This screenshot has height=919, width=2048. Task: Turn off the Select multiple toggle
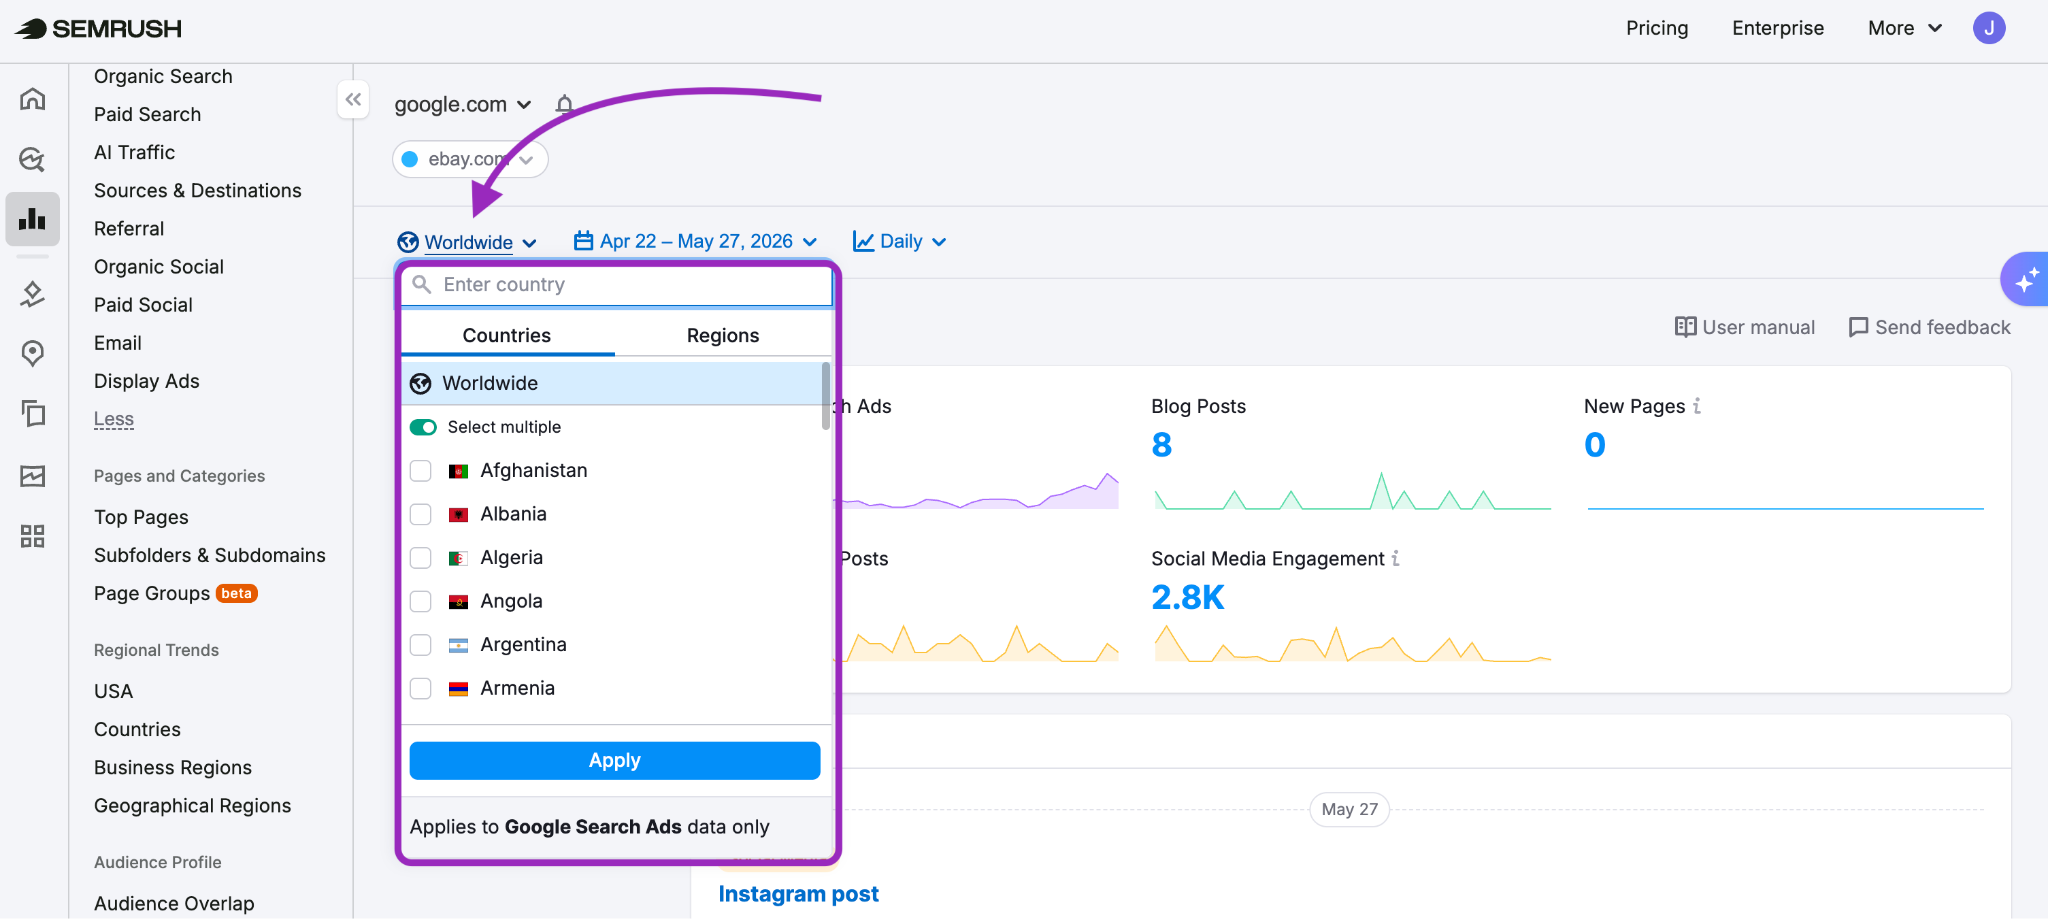(423, 427)
